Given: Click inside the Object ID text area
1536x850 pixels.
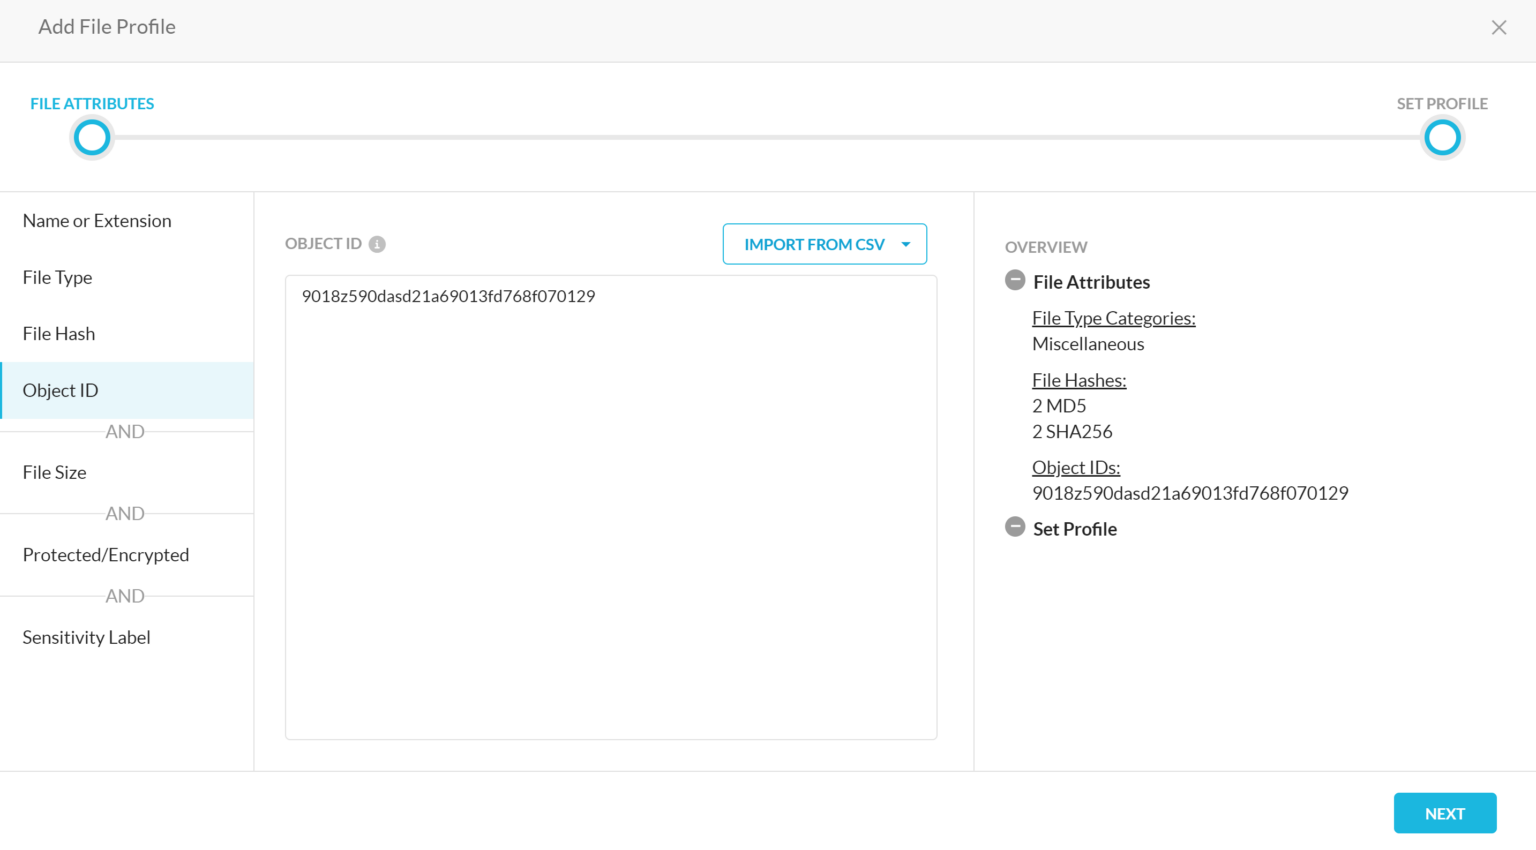Looking at the screenshot, I should pyautogui.click(x=610, y=500).
